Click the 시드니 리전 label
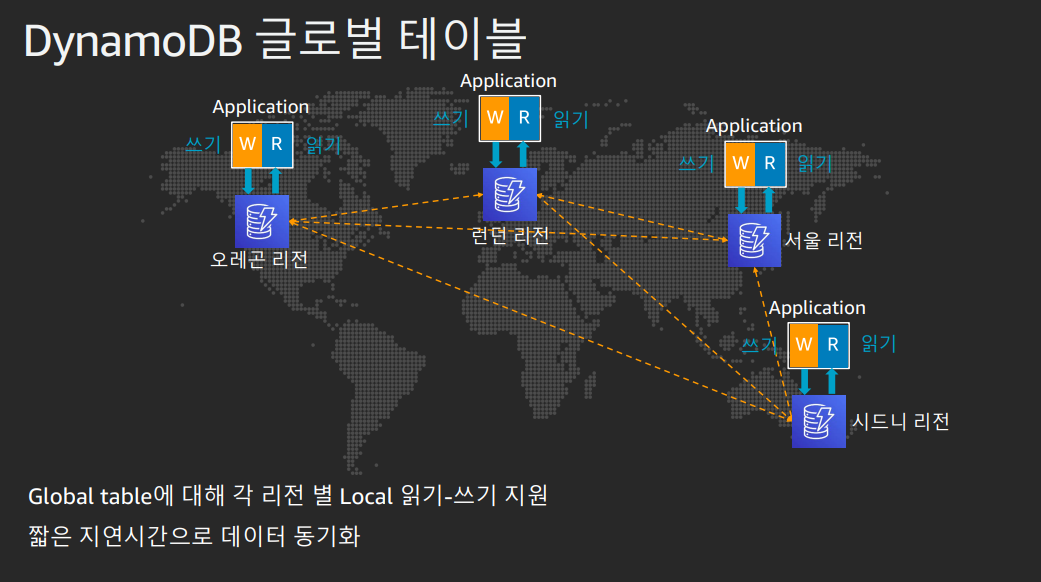This screenshot has height=582, width=1041. pyautogui.click(x=901, y=421)
